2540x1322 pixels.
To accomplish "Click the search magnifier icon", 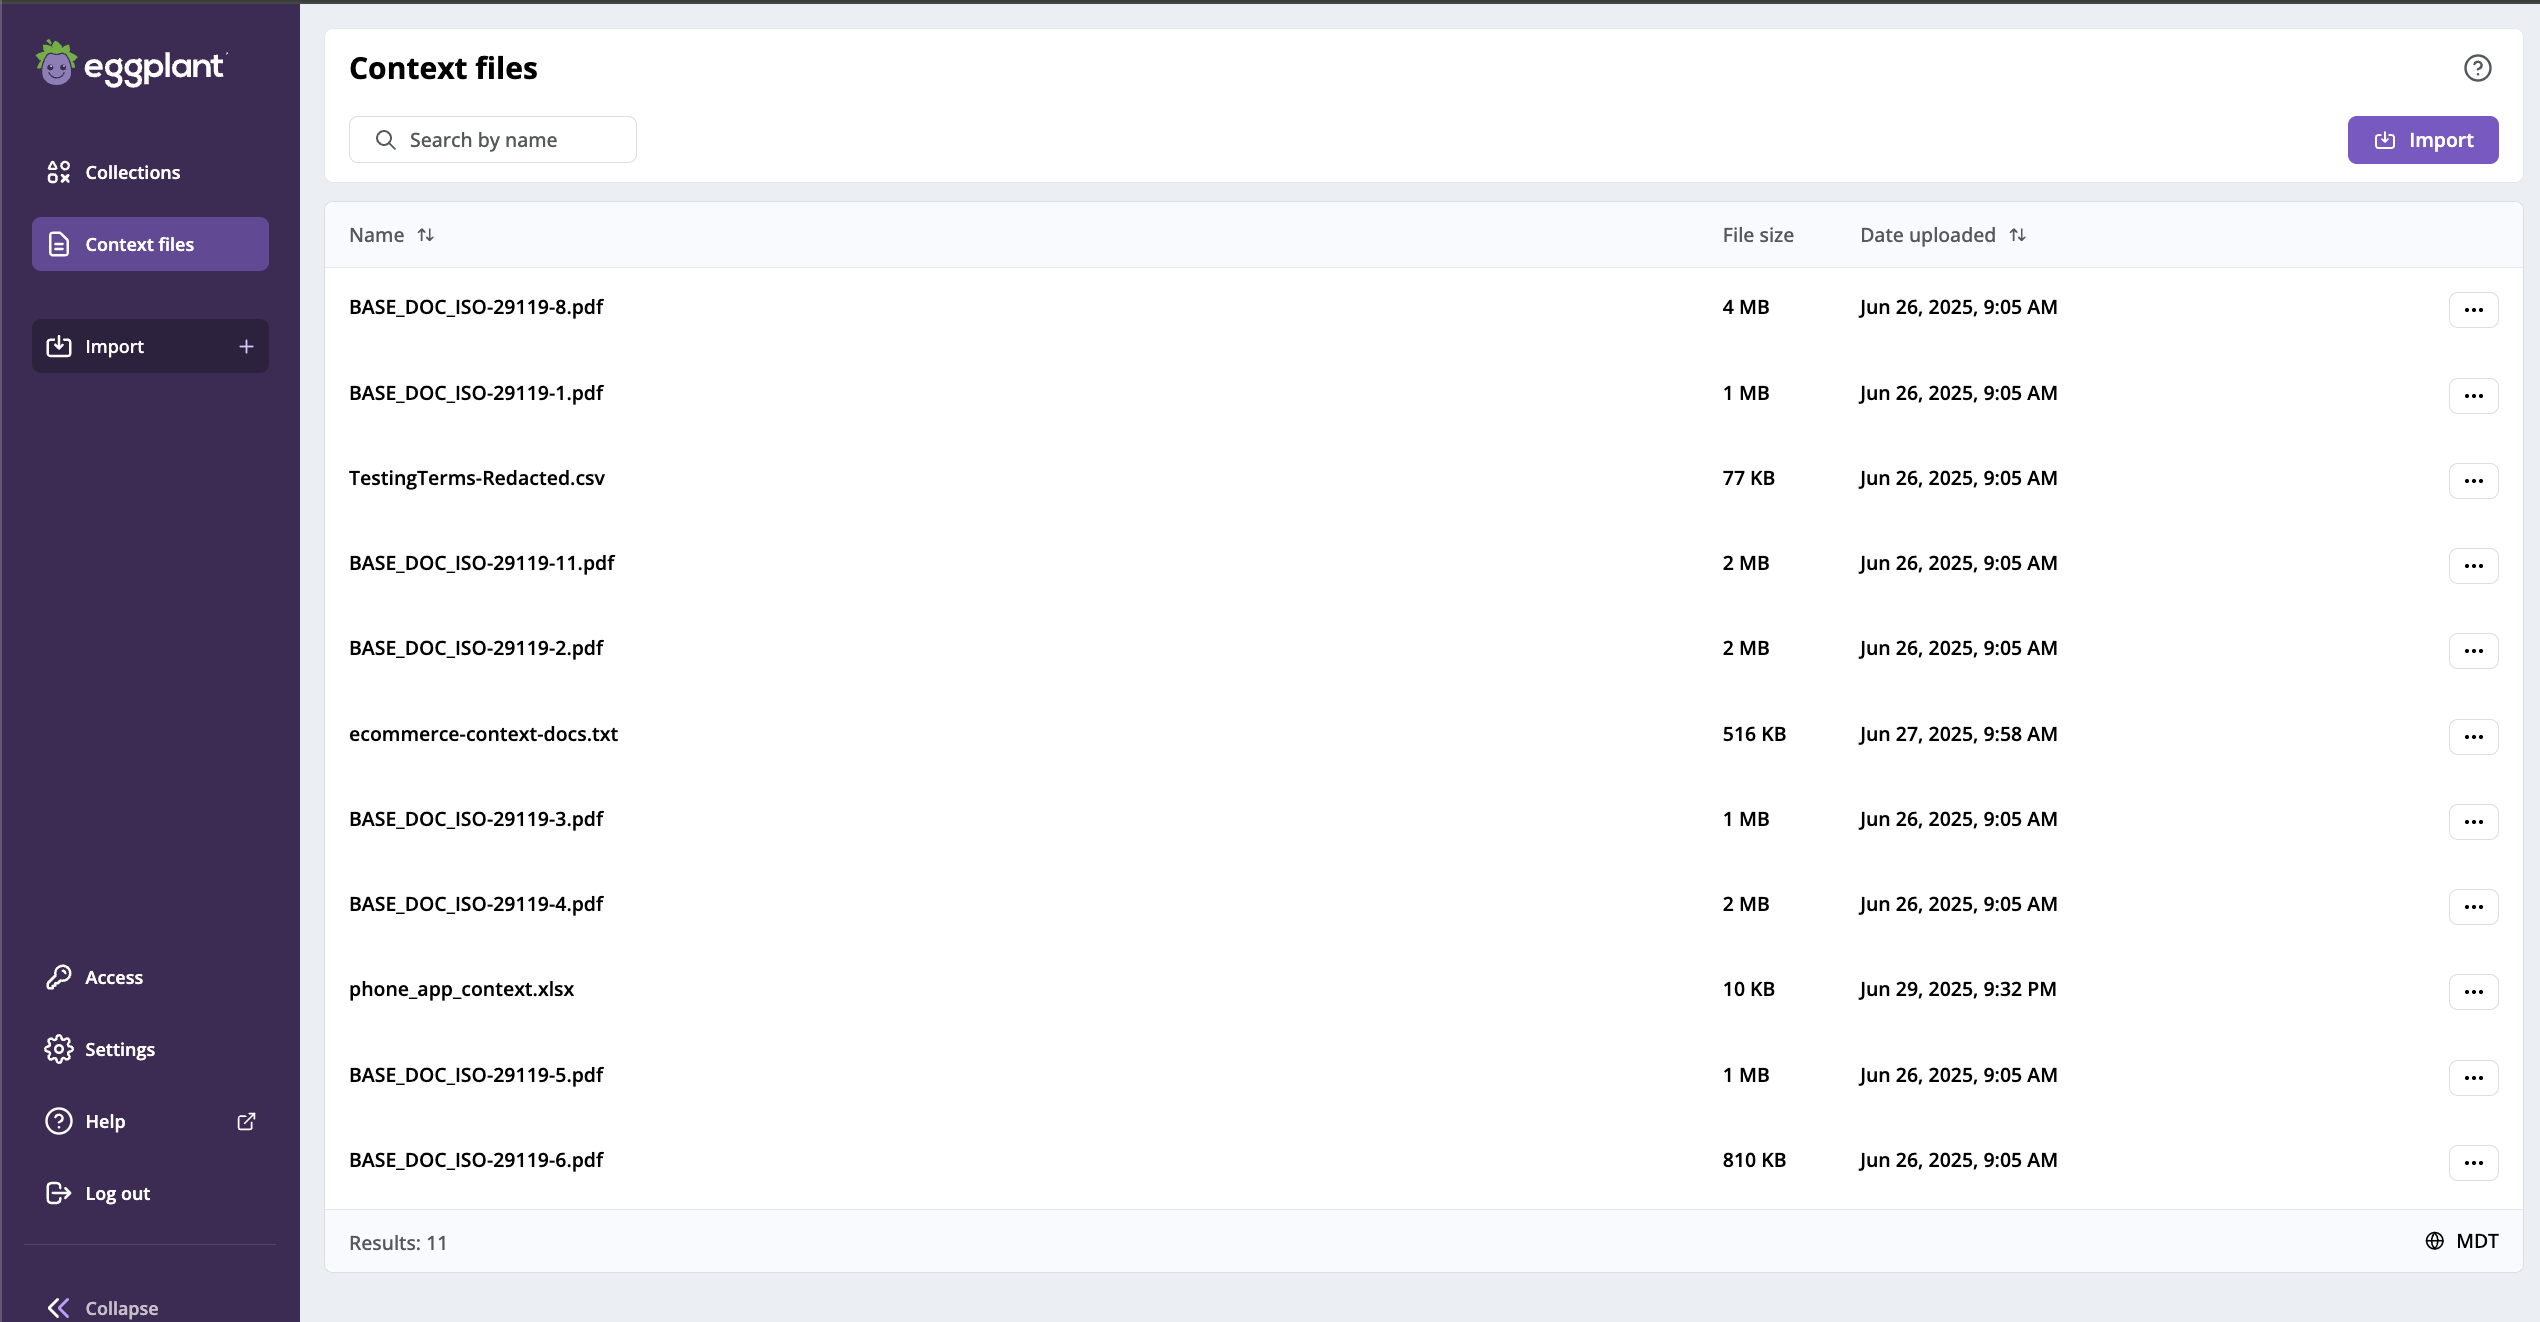I will point(386,140).
